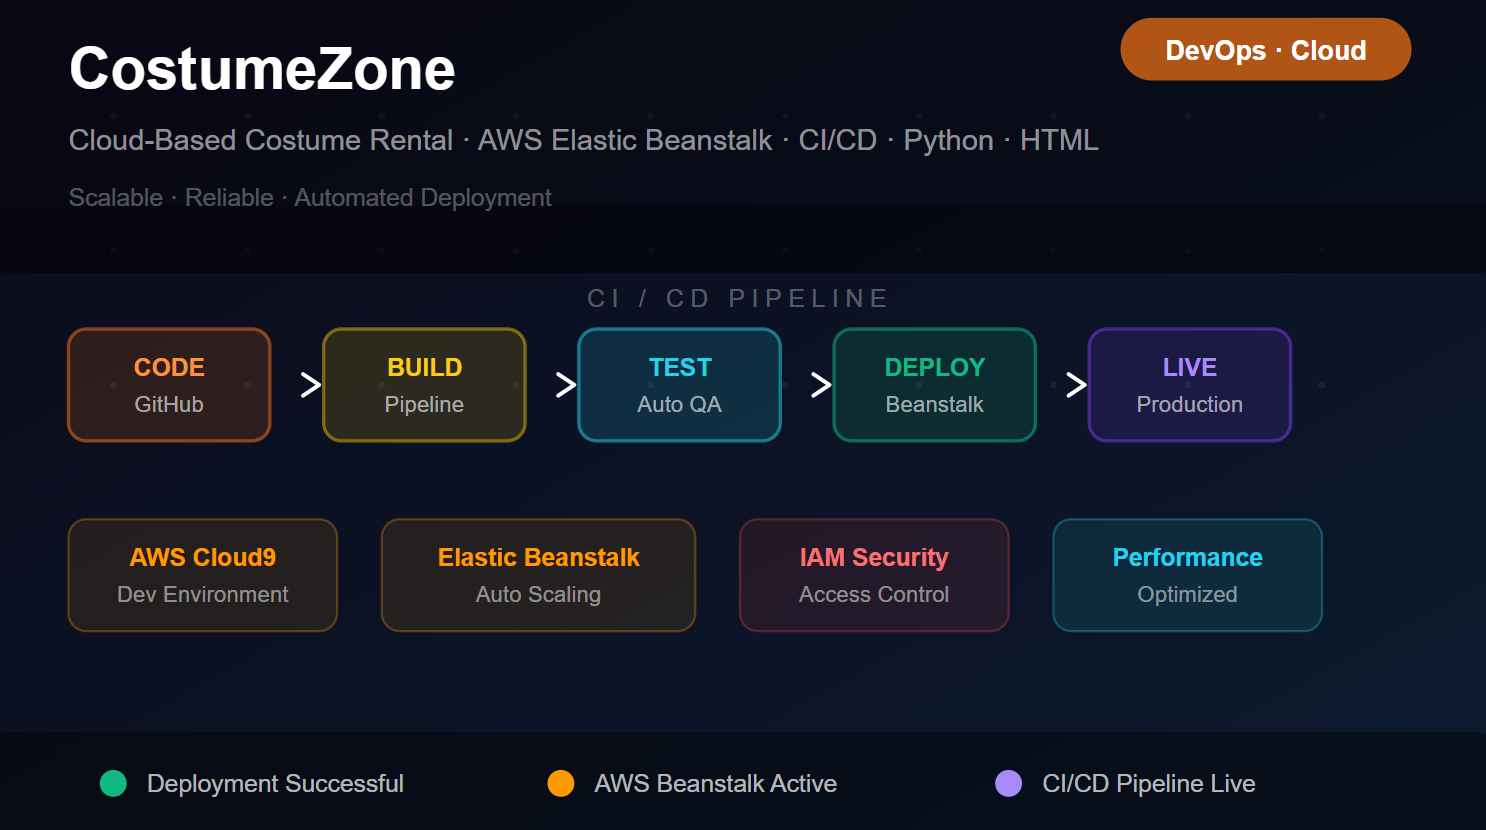
Task: Select the DEPLOY Beanstalk stage card
Action: (x=934, y=385)
